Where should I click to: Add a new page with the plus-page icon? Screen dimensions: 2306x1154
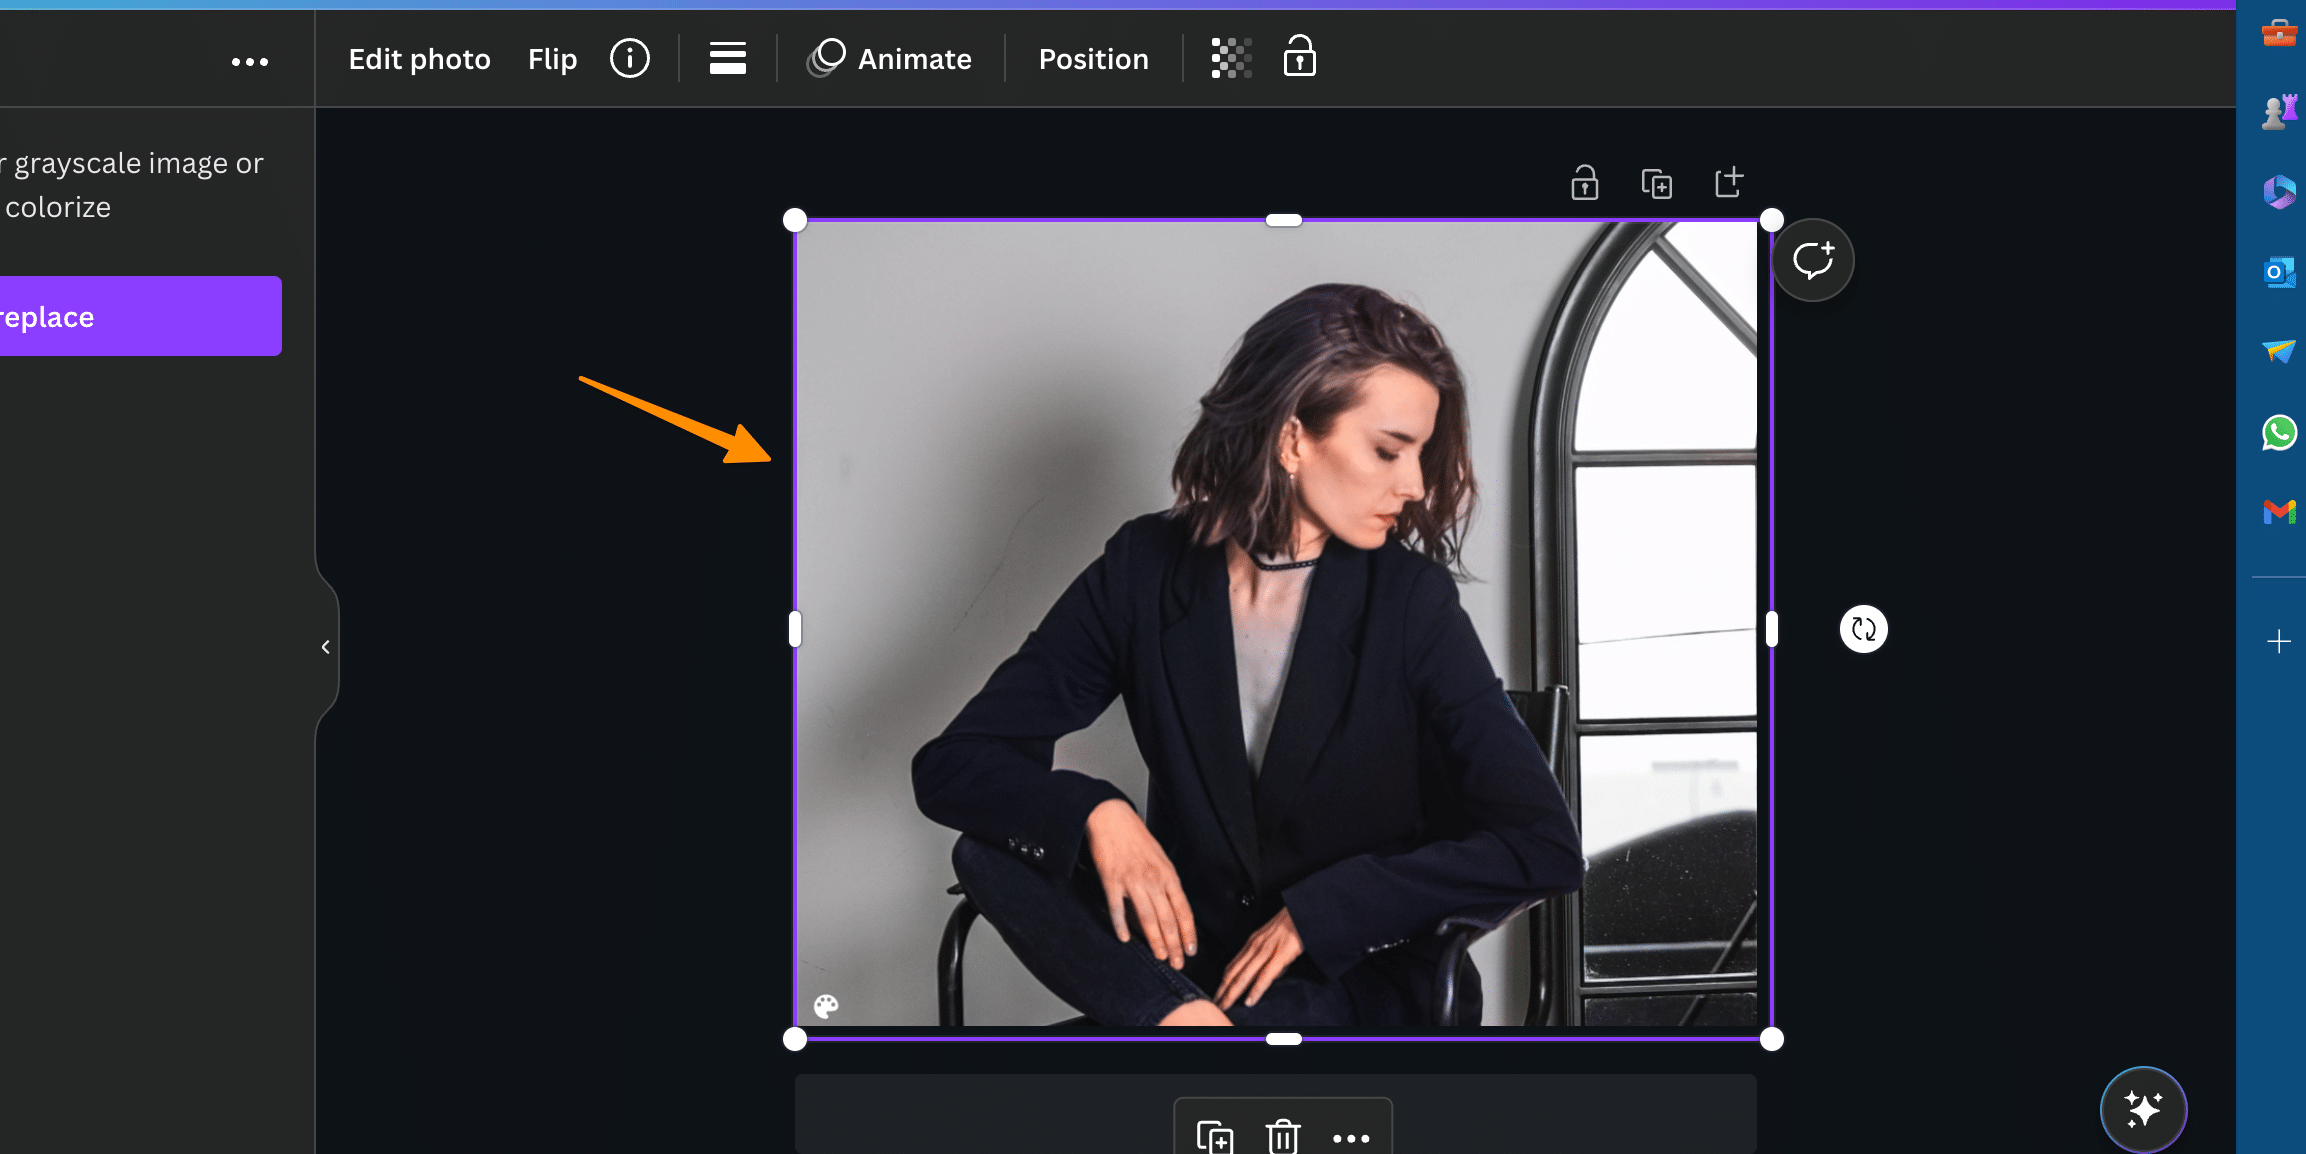coord(1729,182)
